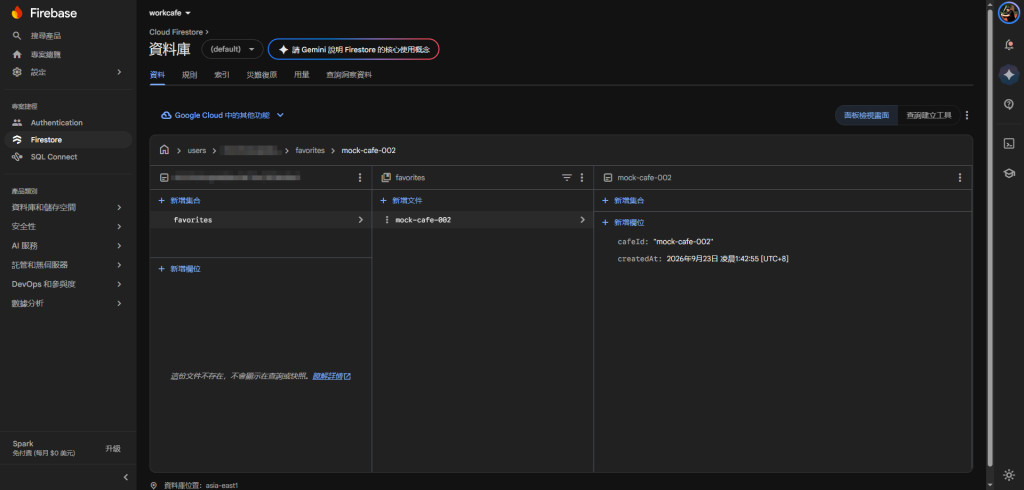Expand 託管和無伺服器 category
This screenshot has width=1024, height=490.
(68, 265)
